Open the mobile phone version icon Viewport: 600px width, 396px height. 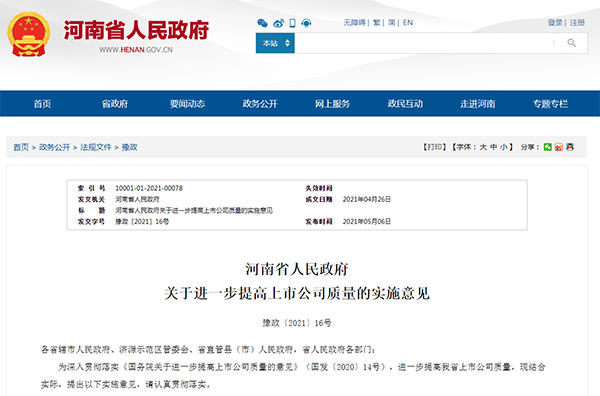[x=292, y=23]
